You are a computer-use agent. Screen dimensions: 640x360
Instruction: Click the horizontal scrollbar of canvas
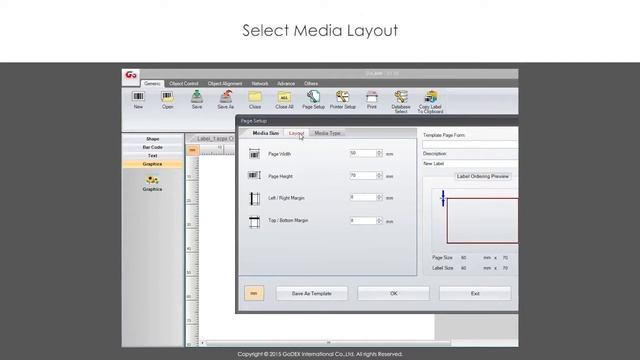point(329,343)
